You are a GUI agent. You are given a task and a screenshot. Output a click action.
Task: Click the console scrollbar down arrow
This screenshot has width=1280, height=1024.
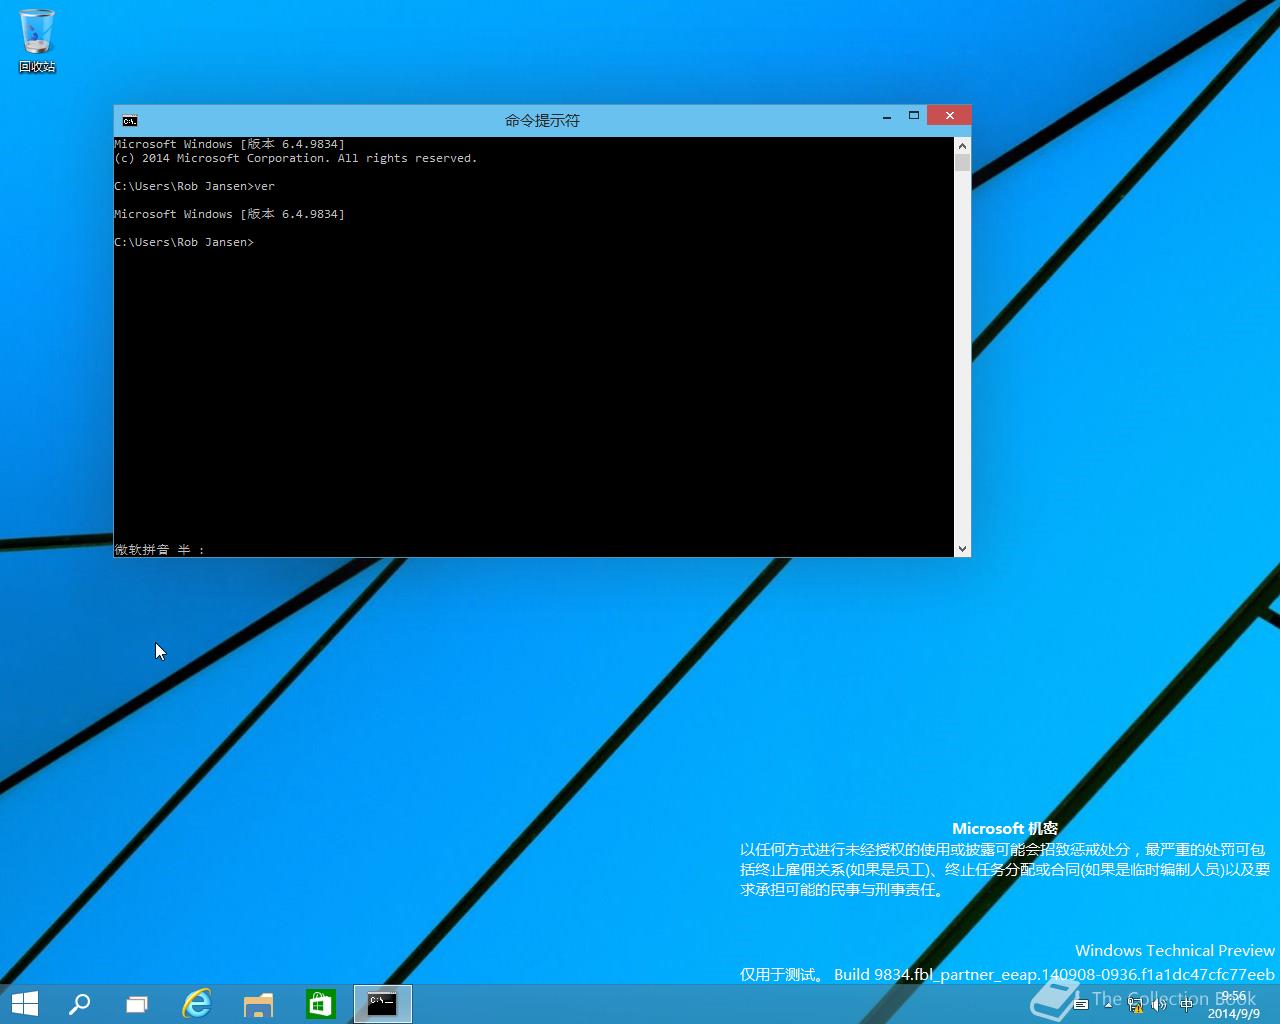pyautogui.click(x=962, y=548)
